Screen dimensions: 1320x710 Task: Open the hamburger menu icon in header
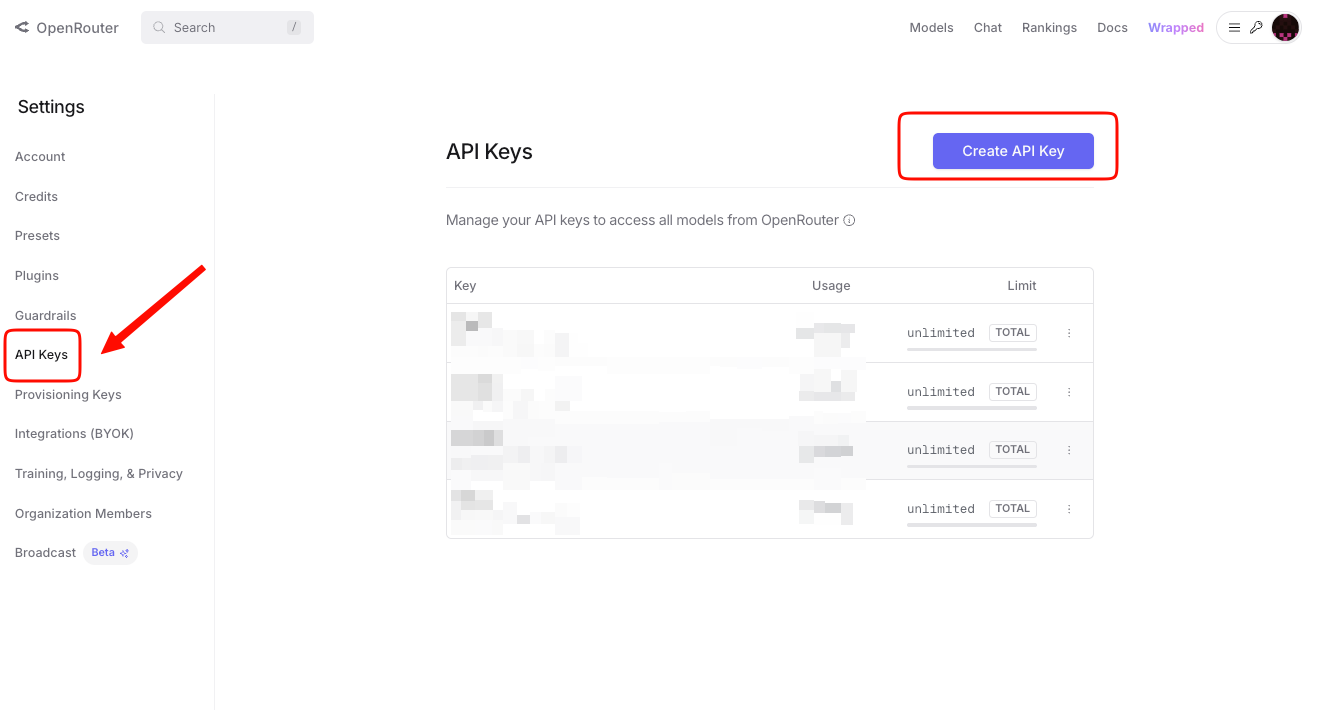point(1235,28)
